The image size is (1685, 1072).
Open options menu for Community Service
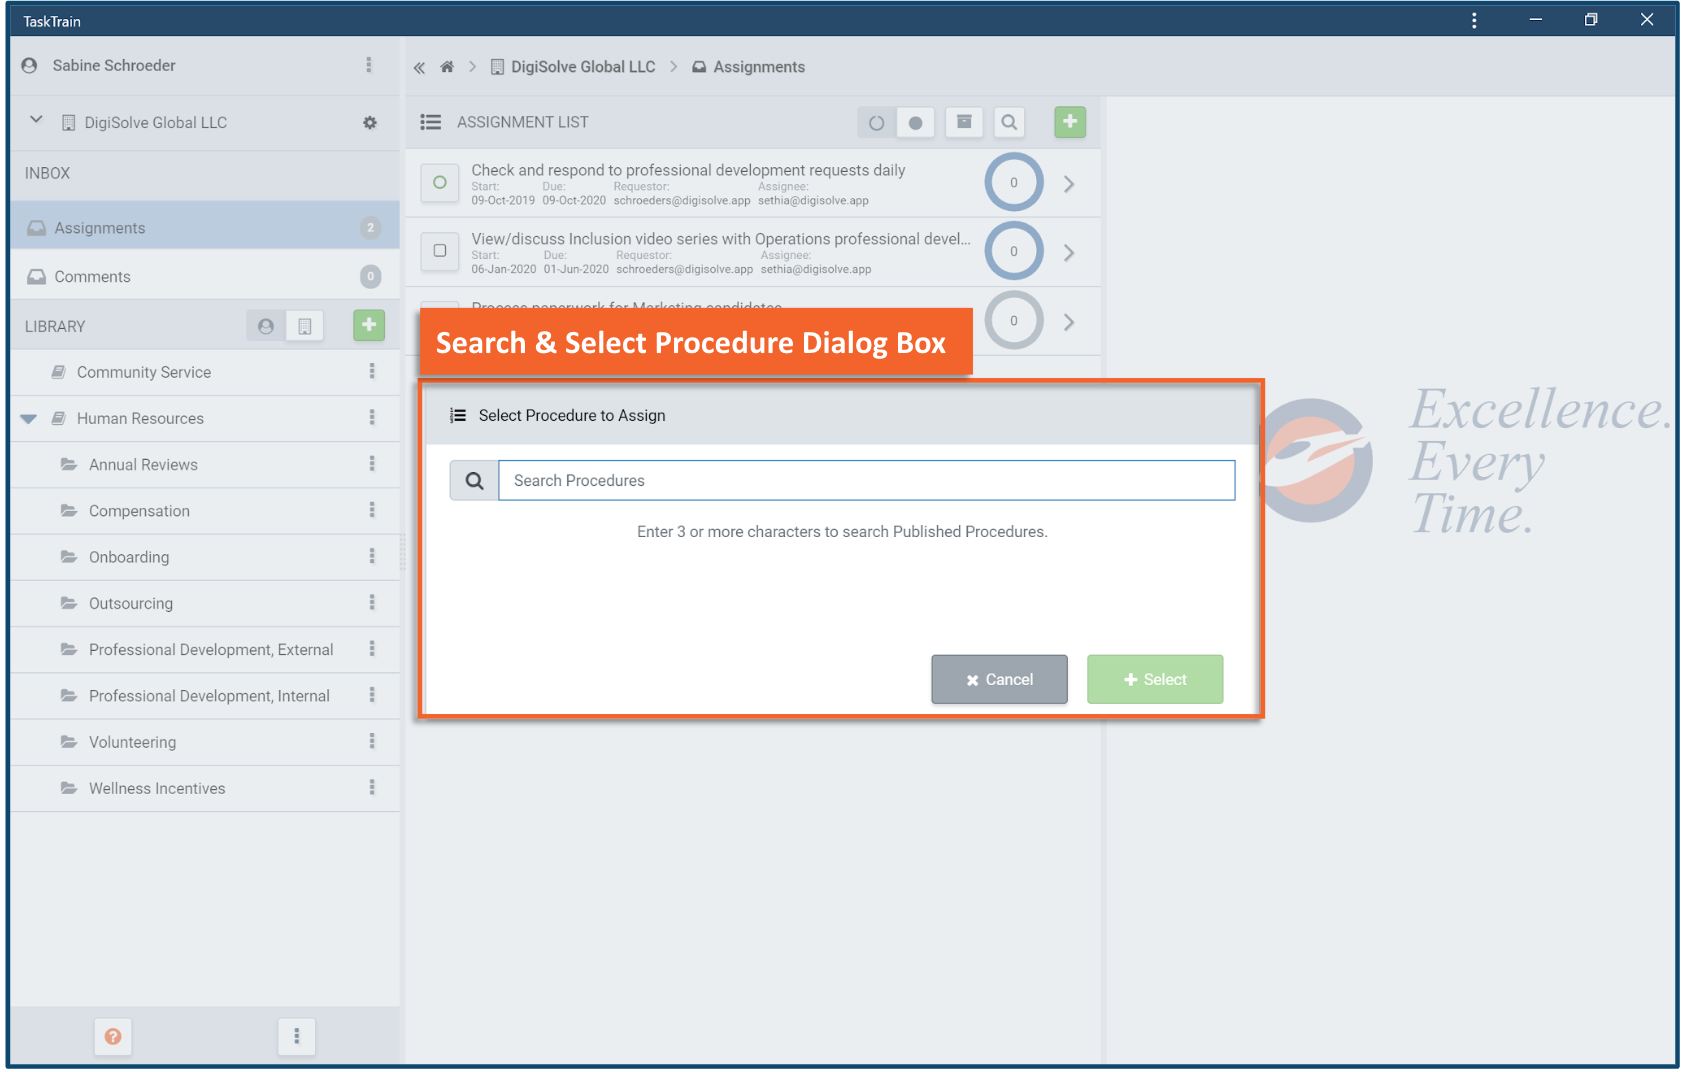[372, 371]
